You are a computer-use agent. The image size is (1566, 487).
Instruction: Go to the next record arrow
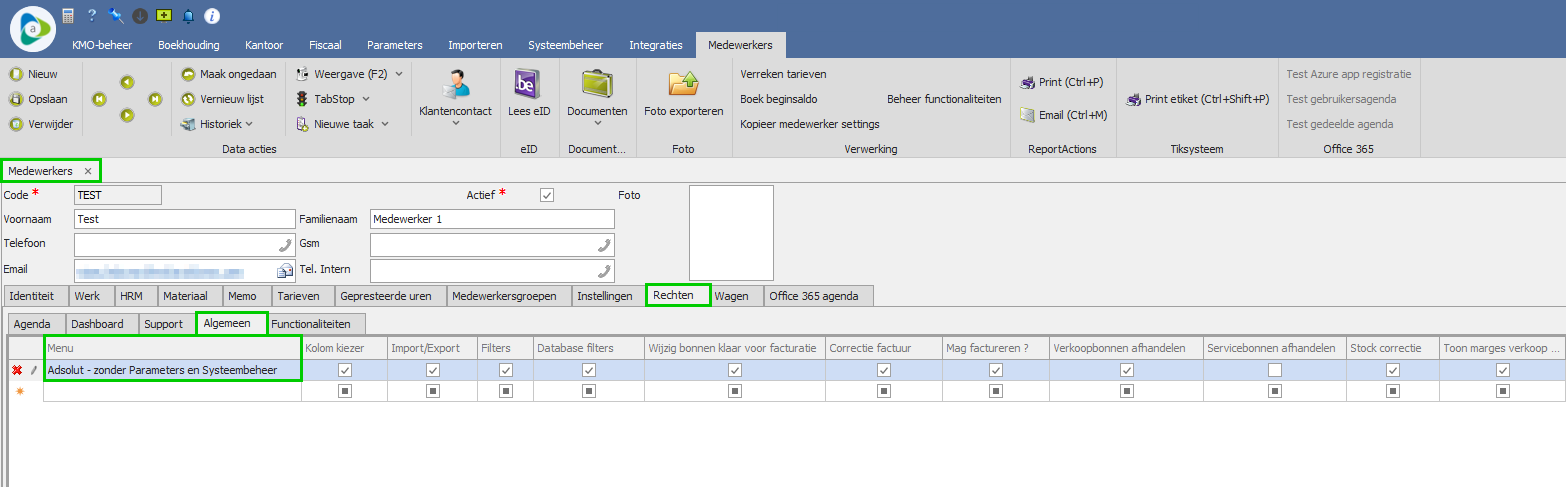(127, 115)
